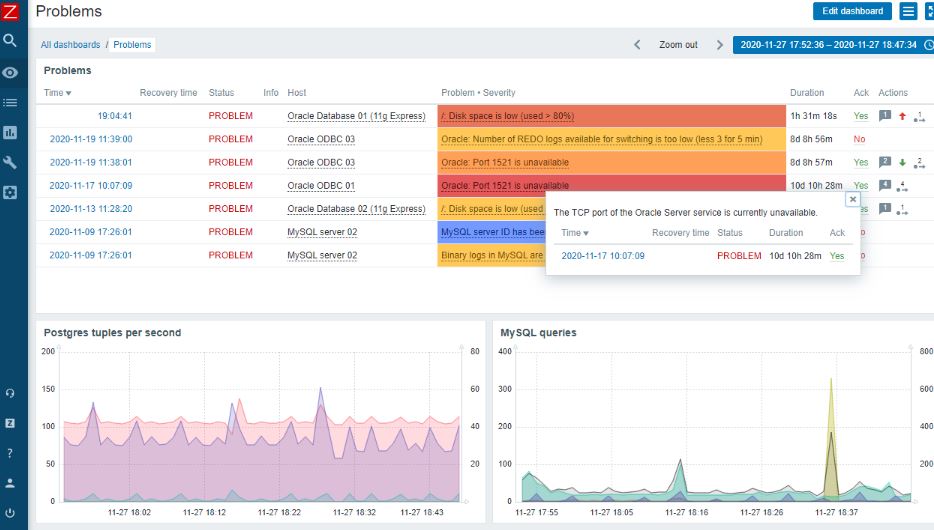Click Disk space is low (used > 80%) problem
This screenshot has width=934, height=530.
pyautogui.click(x=508, y=116)
